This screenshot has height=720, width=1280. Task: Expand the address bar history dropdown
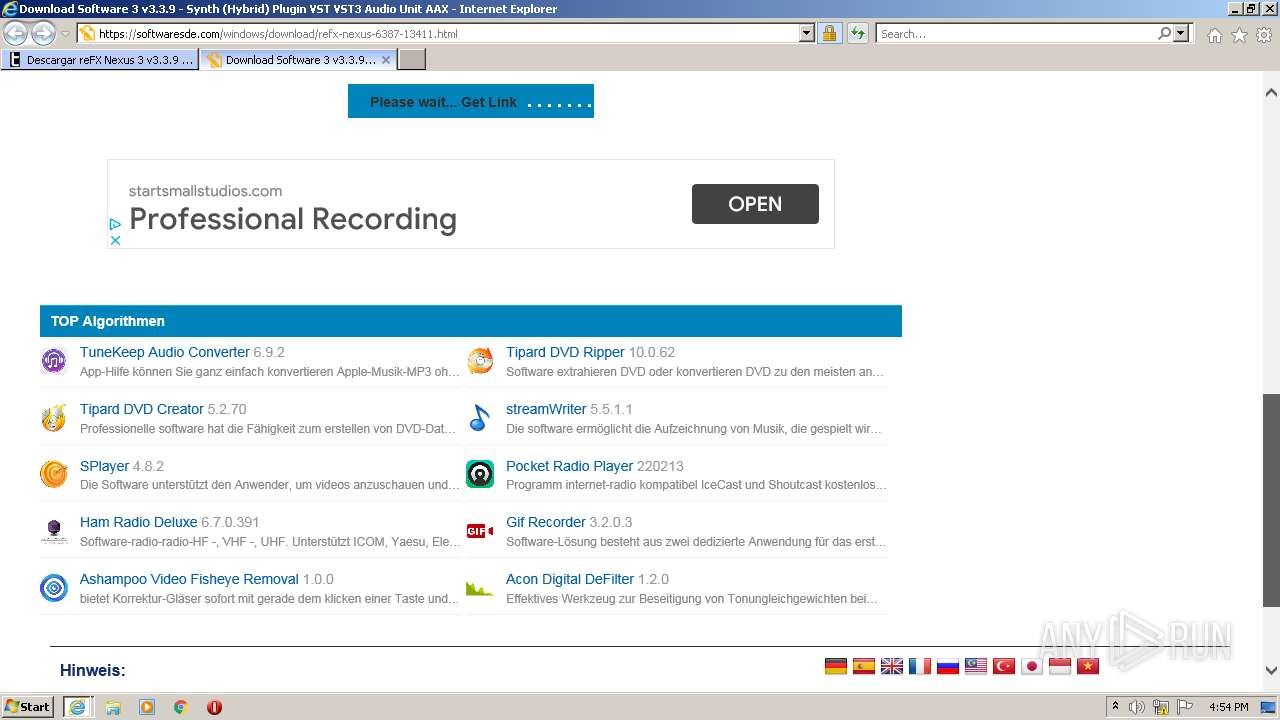(x=807, y=33)
